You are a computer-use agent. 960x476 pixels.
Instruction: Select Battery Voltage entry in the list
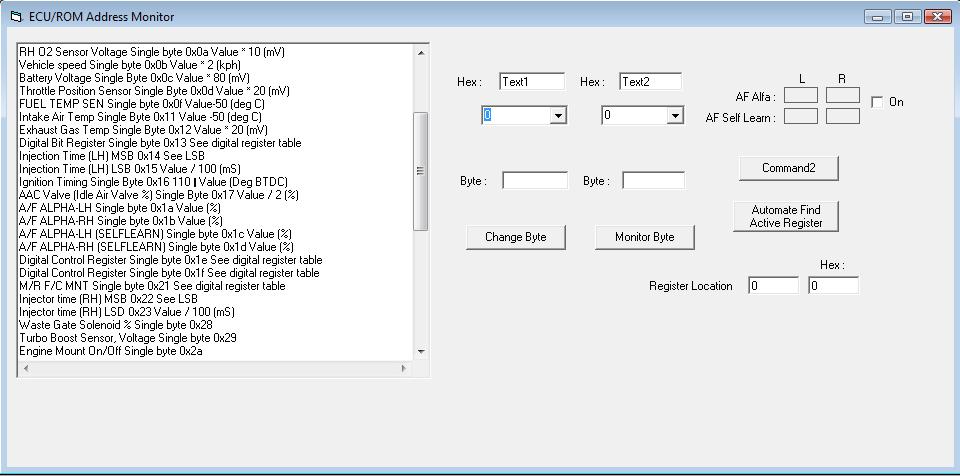coord(134,77)
